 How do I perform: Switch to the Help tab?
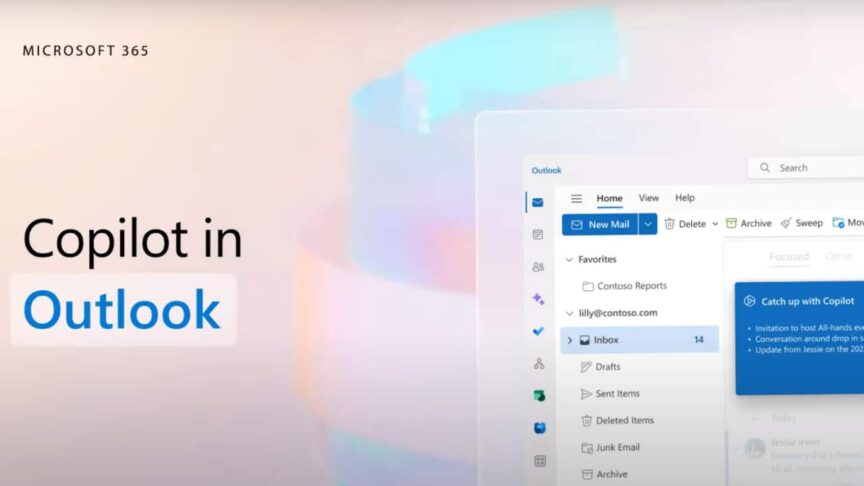pyautogui.click(x=685, y=198)
